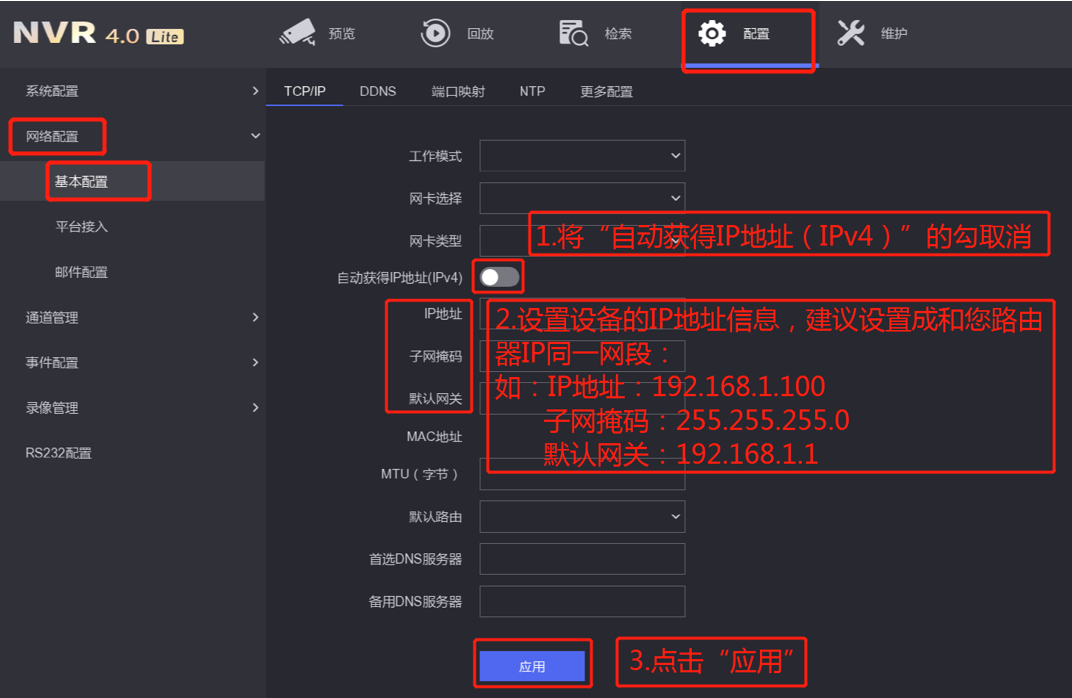
Task: Switch to the NTP tab
Action: (x=532, y=90)
